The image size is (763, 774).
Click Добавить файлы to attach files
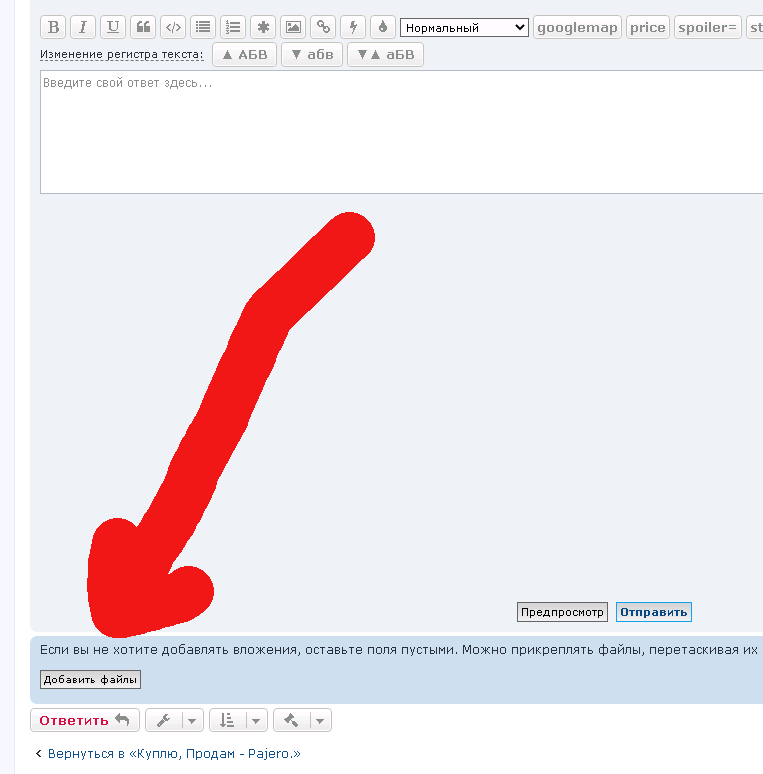click(90, 680)
